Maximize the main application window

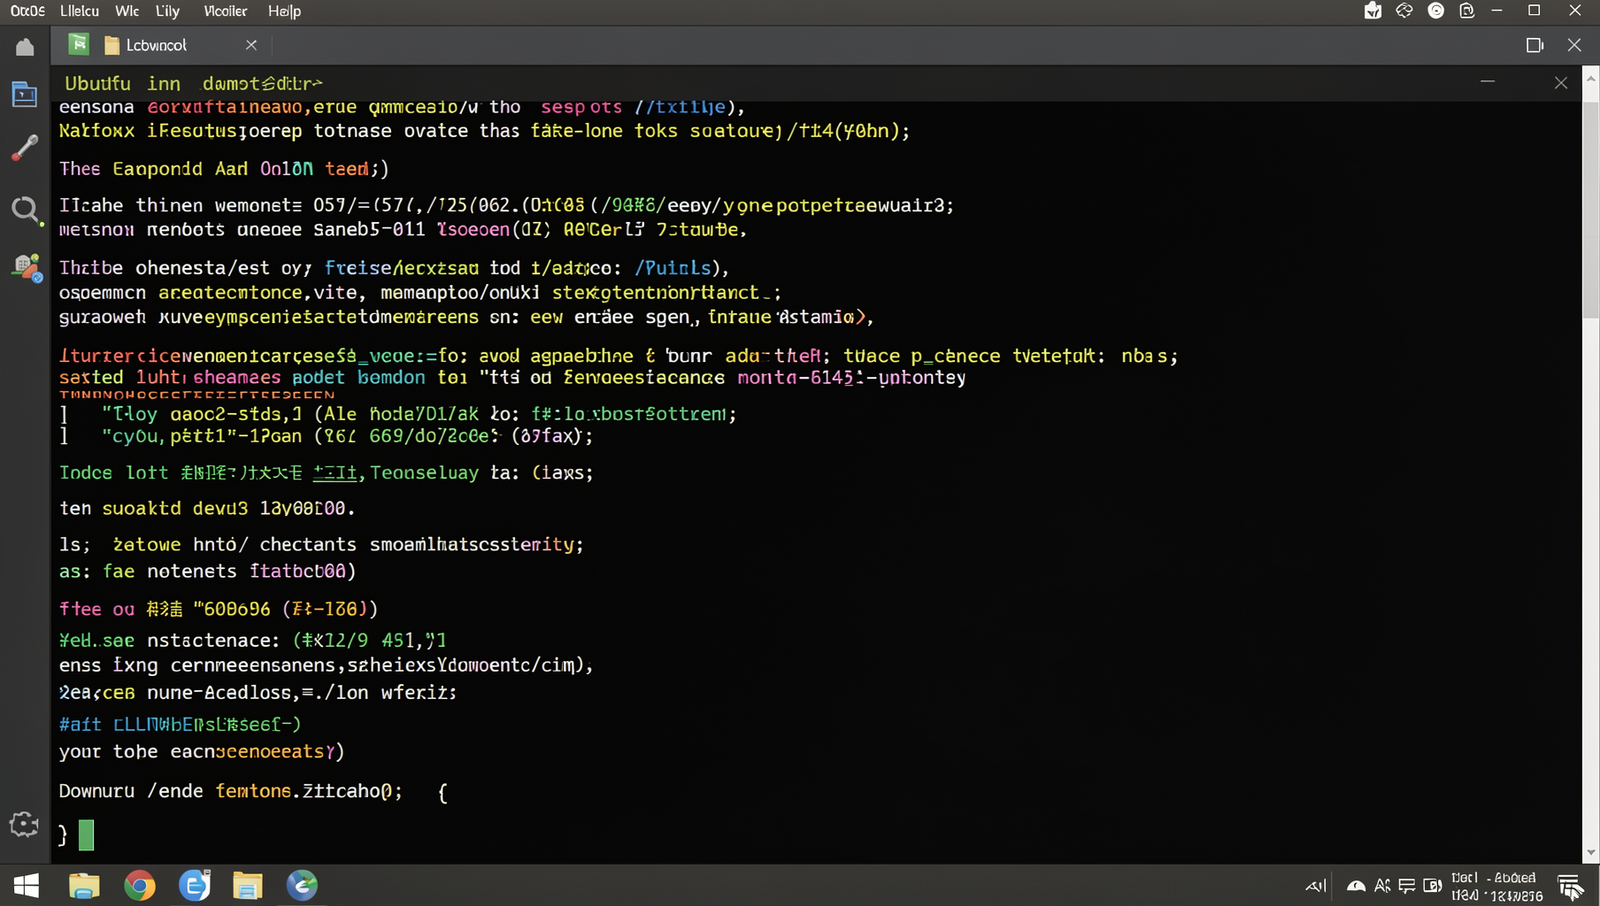coord(1534,11)
